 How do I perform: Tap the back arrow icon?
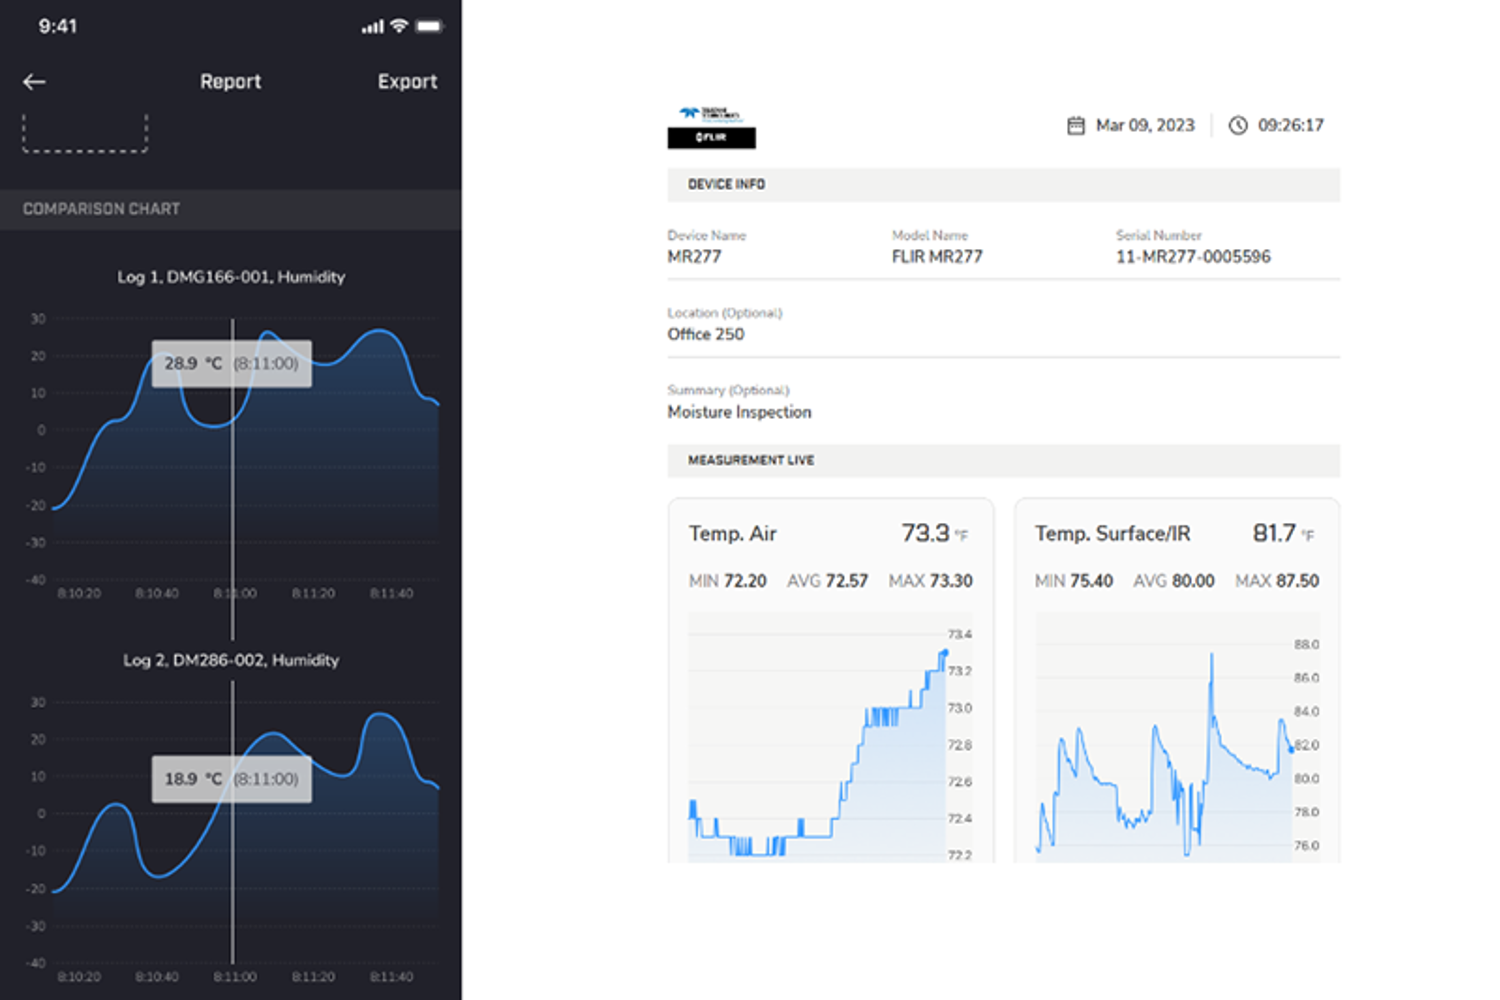pos(35,82)
